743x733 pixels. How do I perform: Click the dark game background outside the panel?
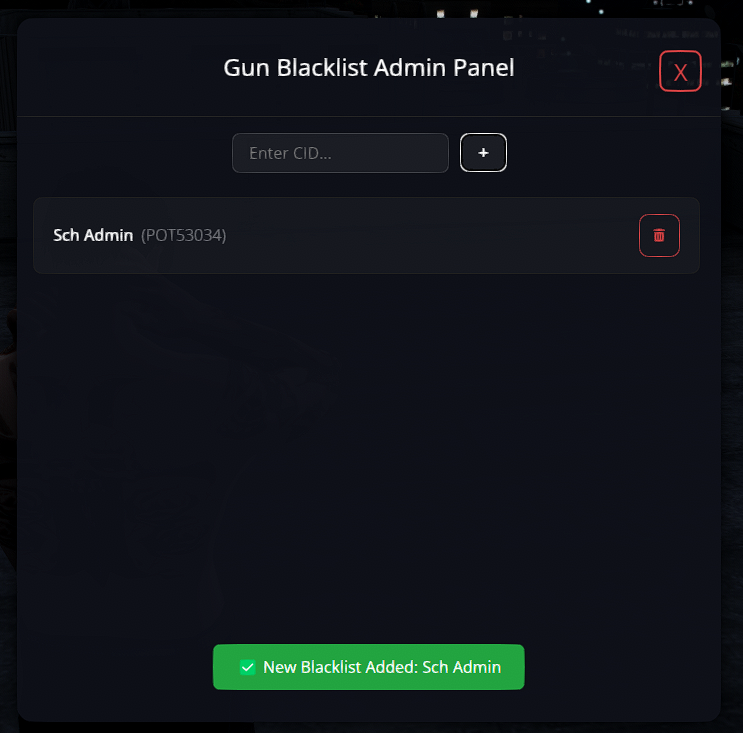point(733,379)
